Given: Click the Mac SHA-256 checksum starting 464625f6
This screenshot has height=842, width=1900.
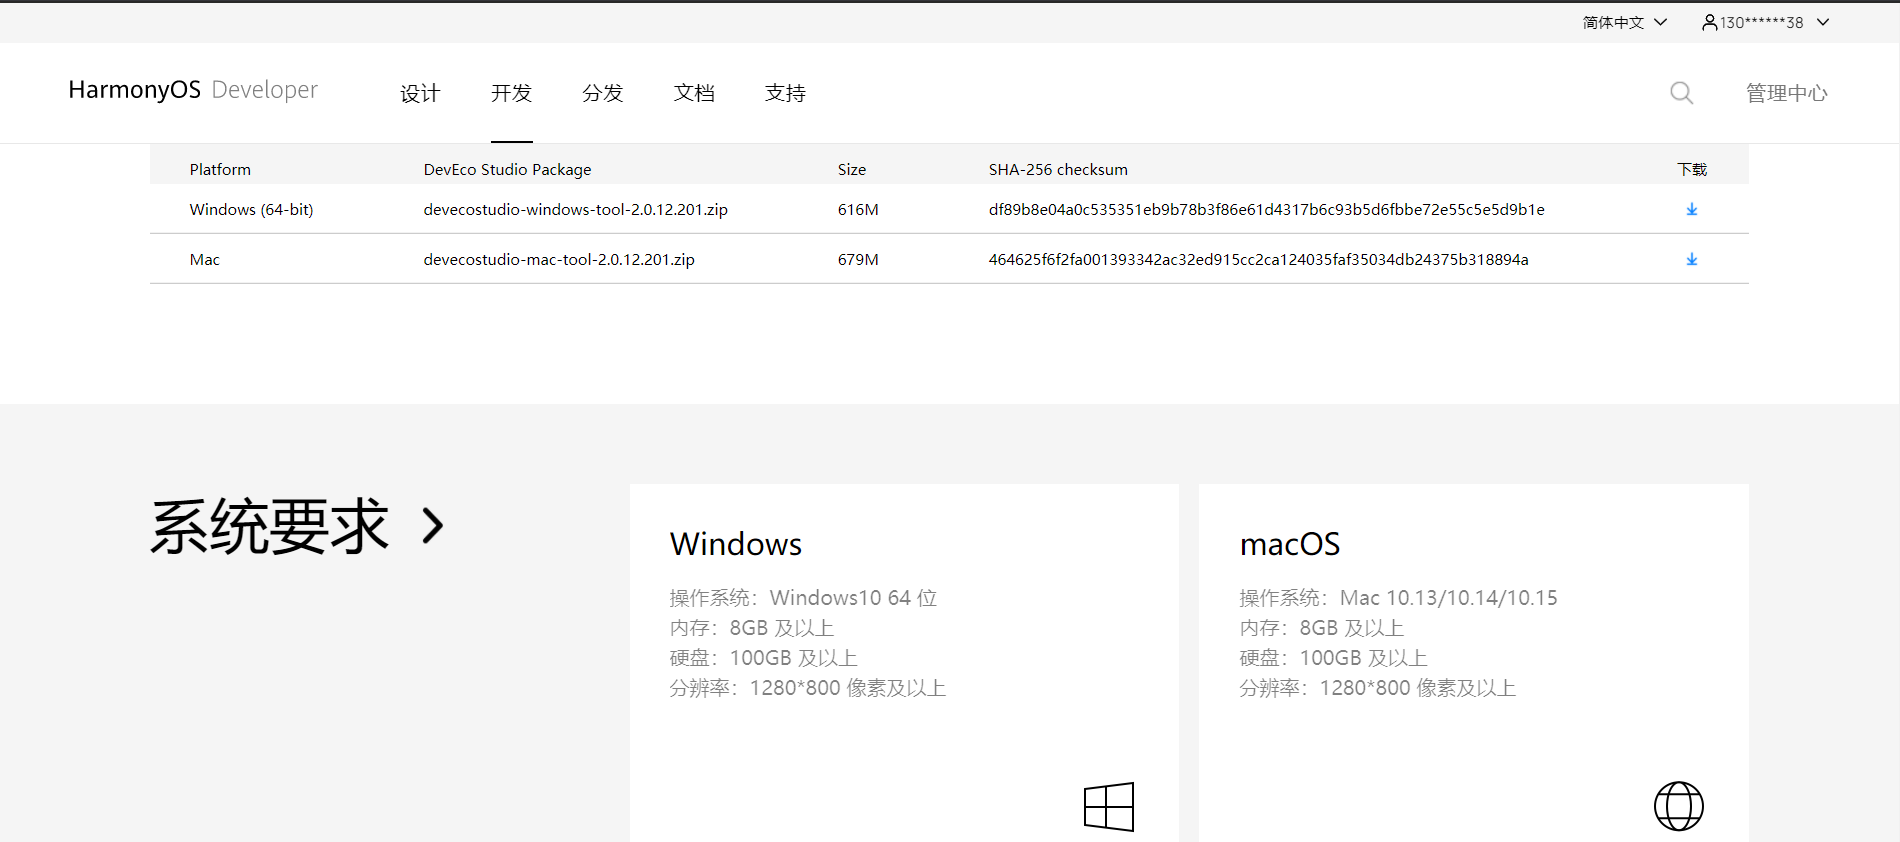Looking at the screenshot, I should [1258, 259].
